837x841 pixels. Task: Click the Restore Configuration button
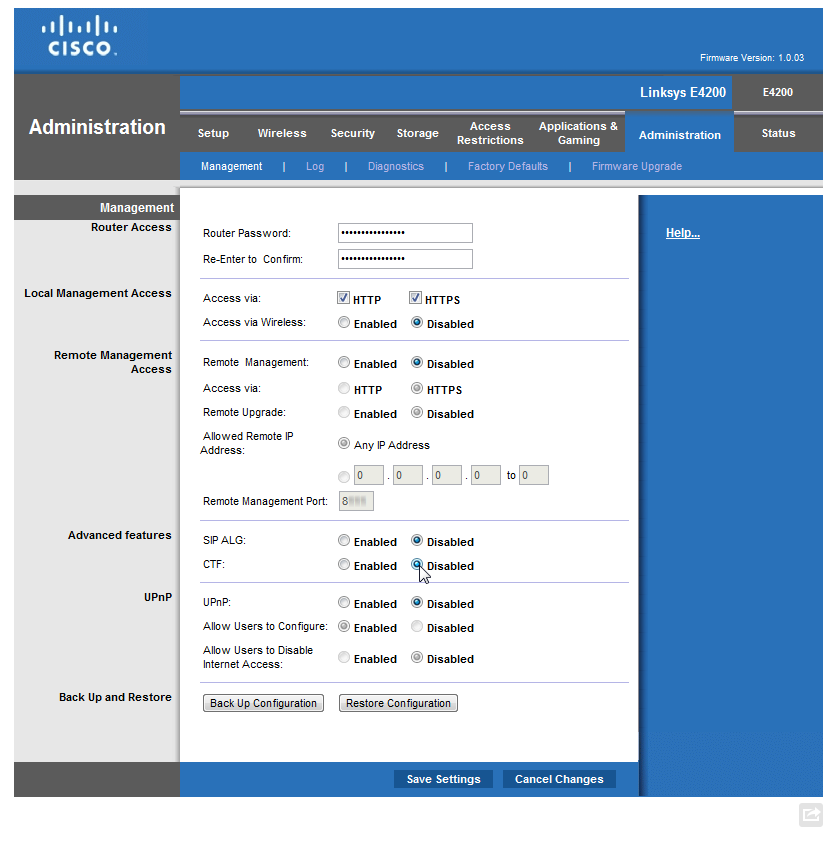pyautogui.click(x=398, y=703)
